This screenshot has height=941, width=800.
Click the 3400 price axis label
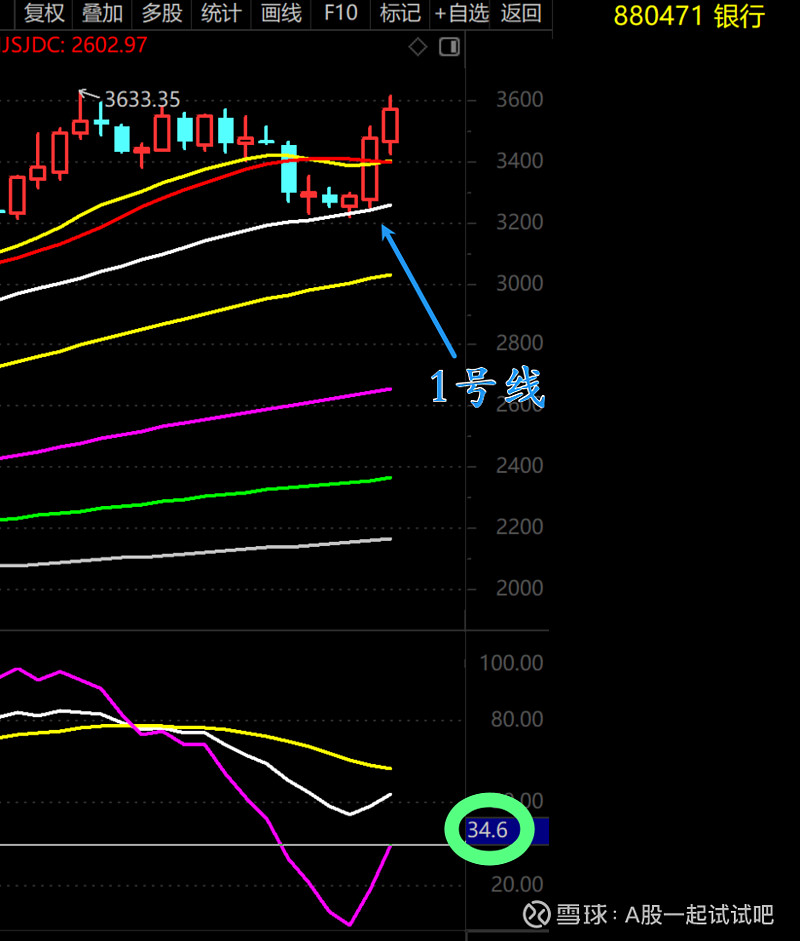click(x=519, y=161)
